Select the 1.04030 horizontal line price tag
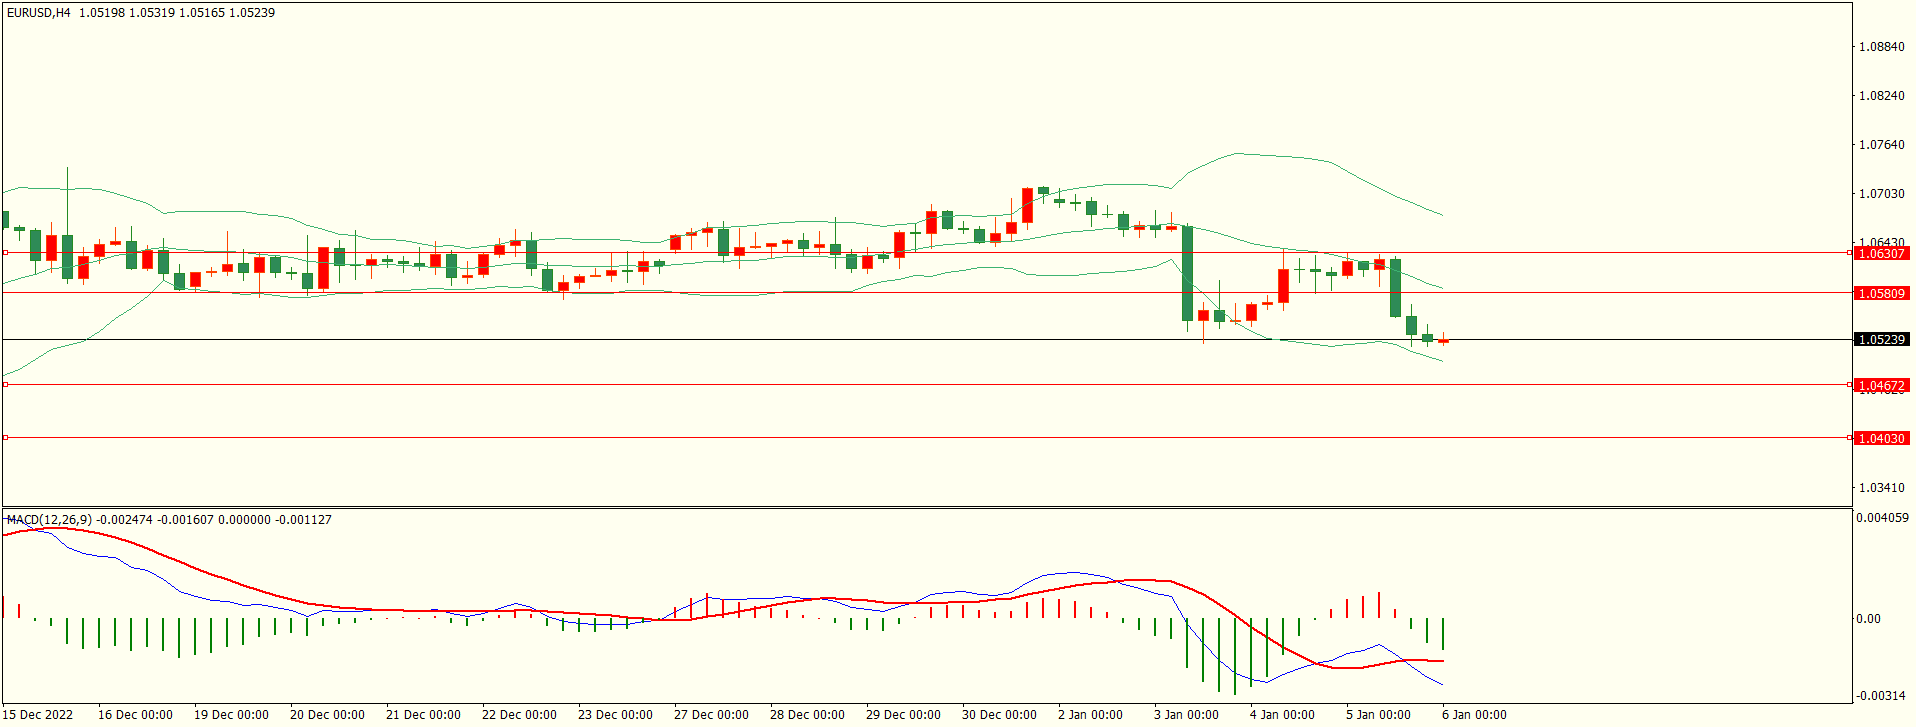Image resolution: width=1916 pixels, height=727 pixels. pos(1882,439)
